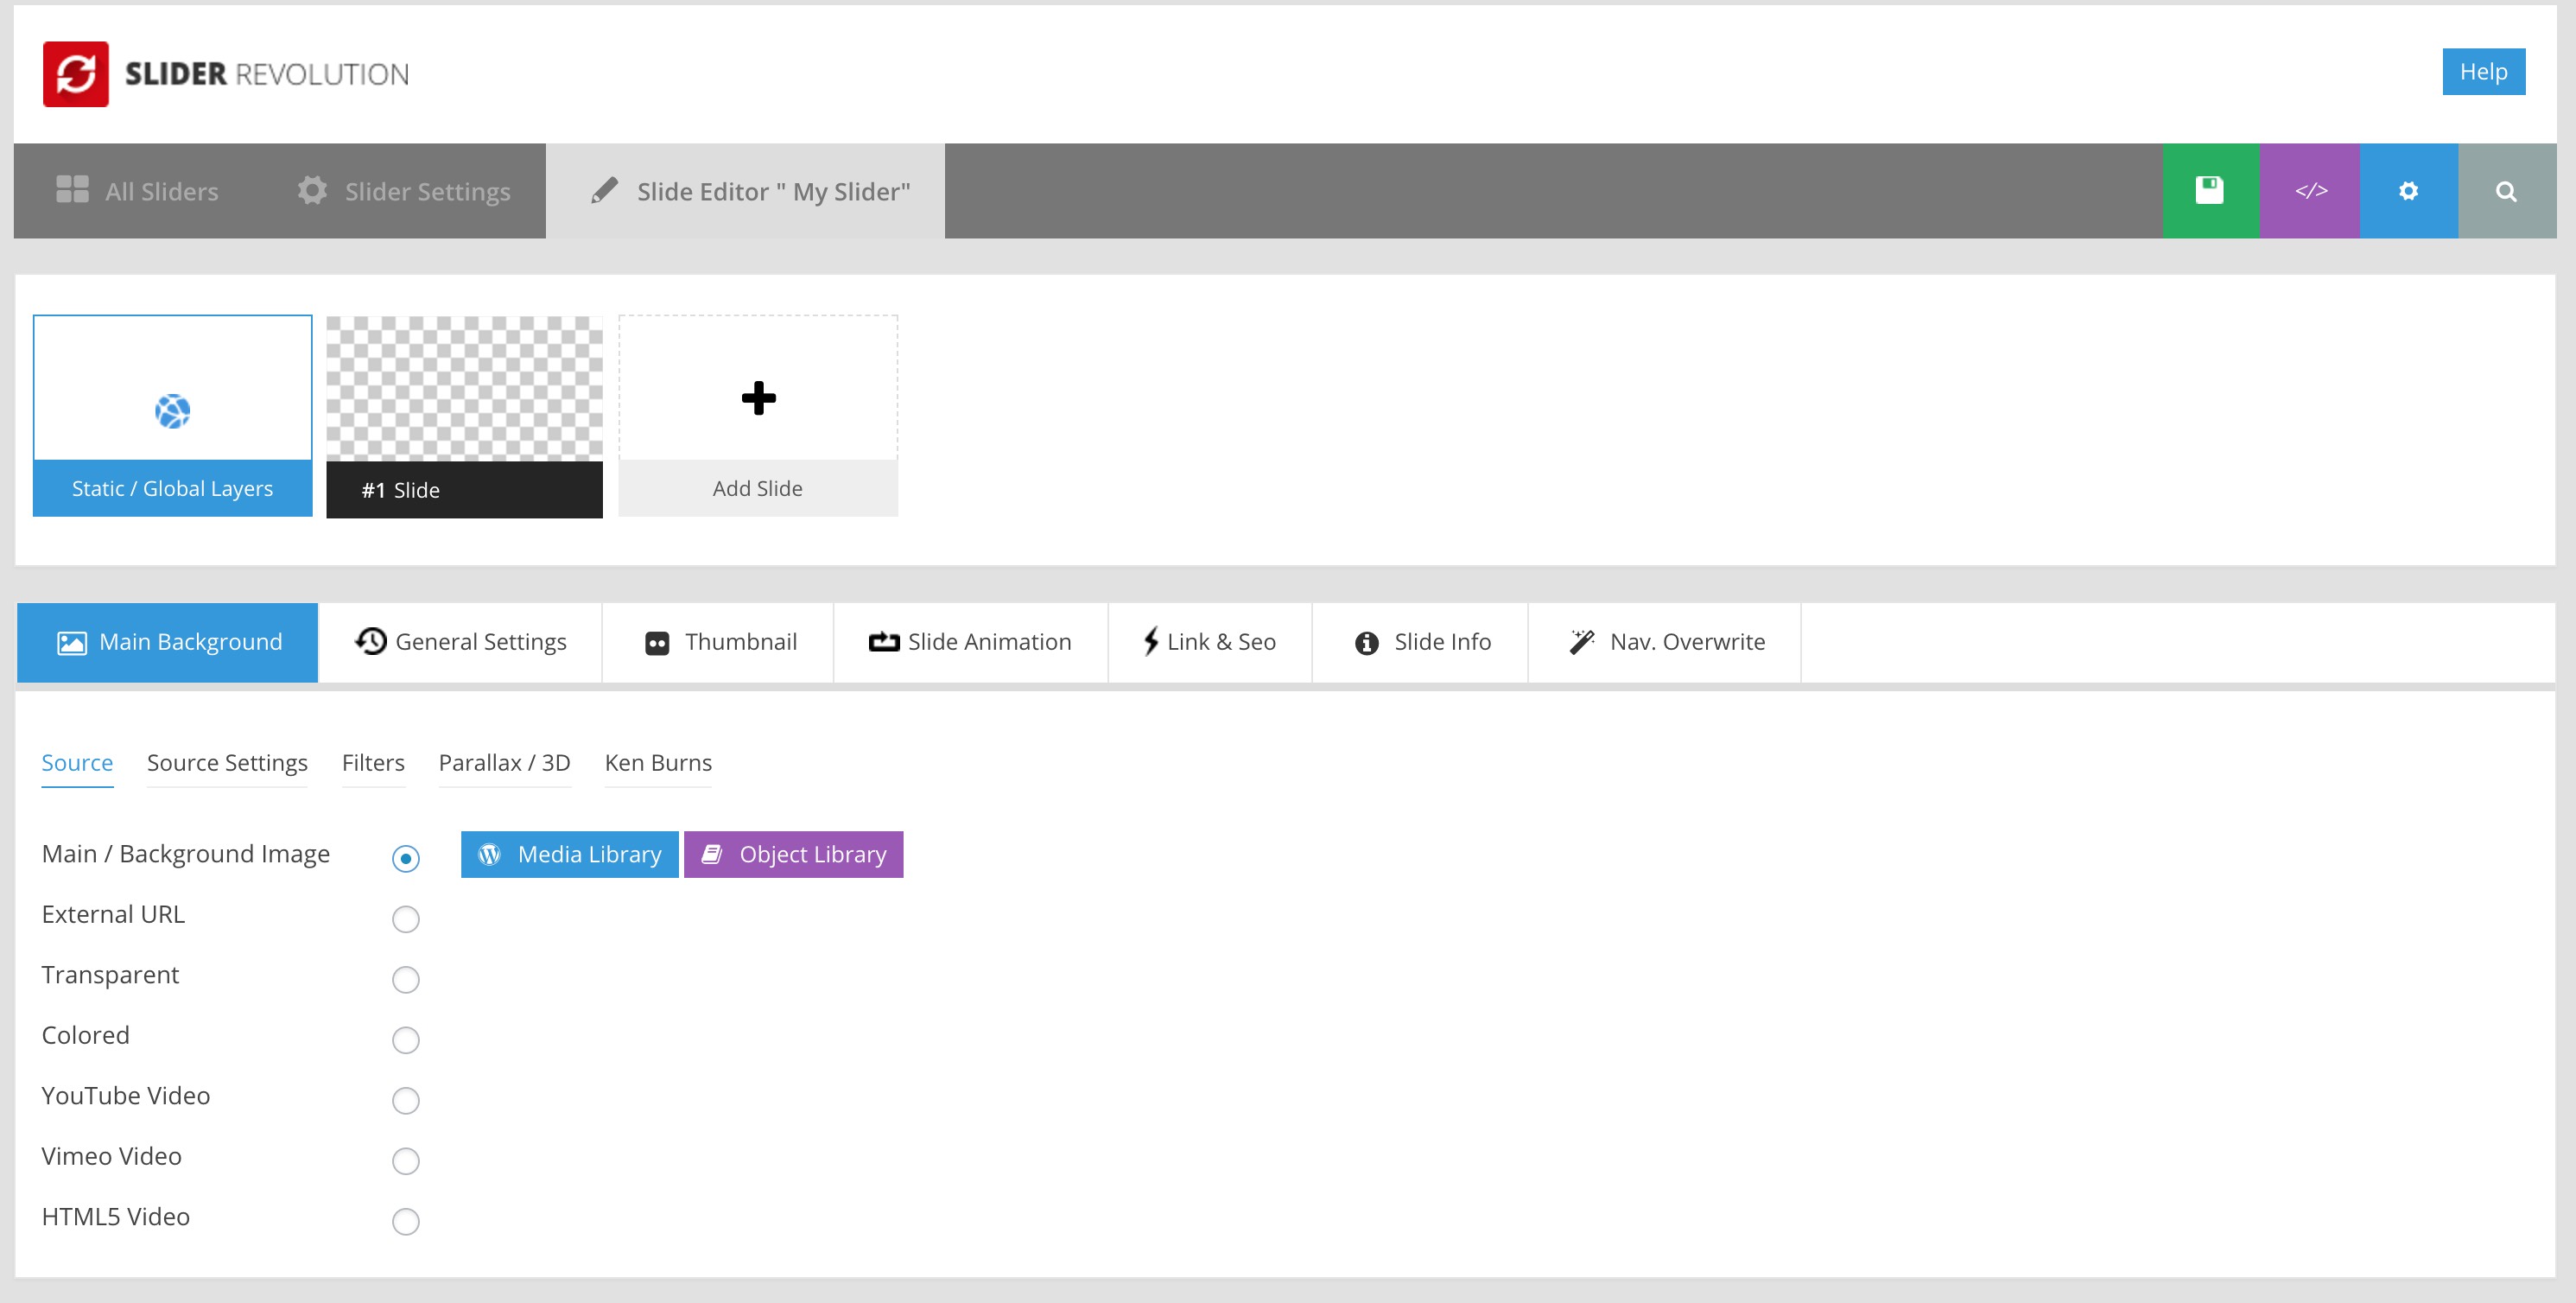
Task: Click the globe icon in Static Layers
Action: coord(173,411)
